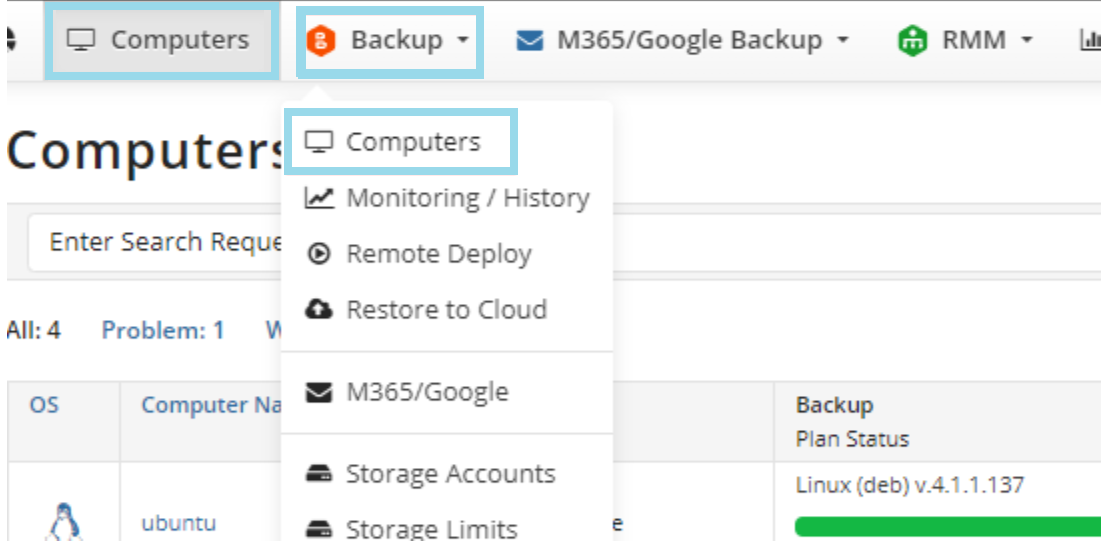
Task: Filter computers by the Problem: 1 link
Action: tap(163, 330)
